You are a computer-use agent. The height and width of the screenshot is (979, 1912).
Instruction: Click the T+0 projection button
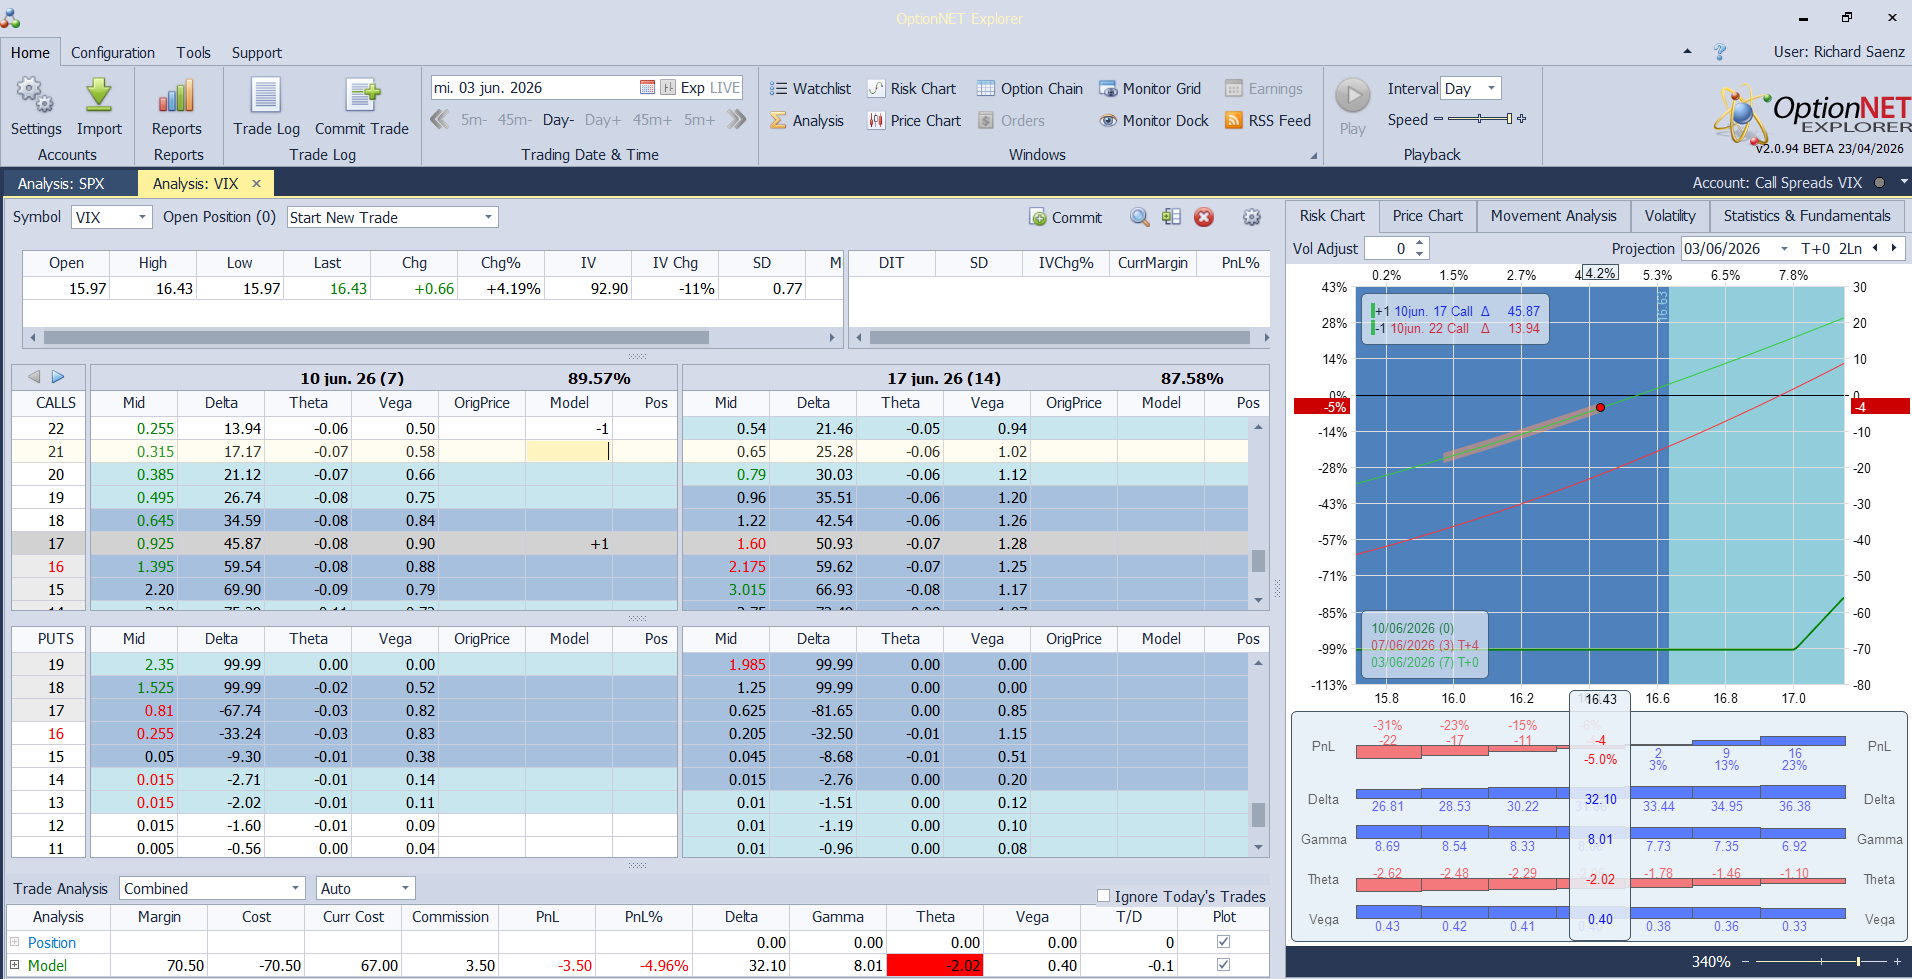1815,248
